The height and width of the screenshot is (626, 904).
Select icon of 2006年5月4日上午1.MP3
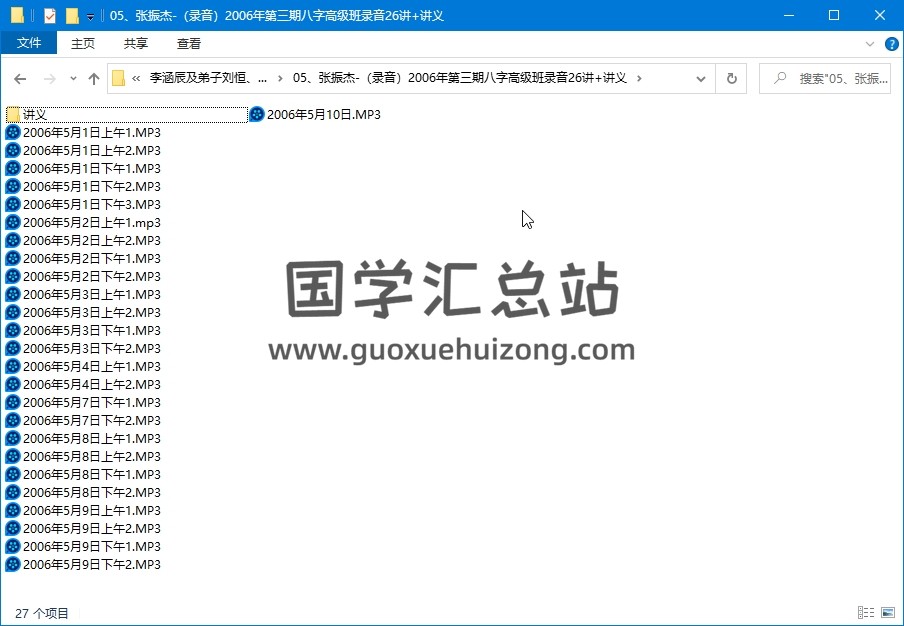13,366
